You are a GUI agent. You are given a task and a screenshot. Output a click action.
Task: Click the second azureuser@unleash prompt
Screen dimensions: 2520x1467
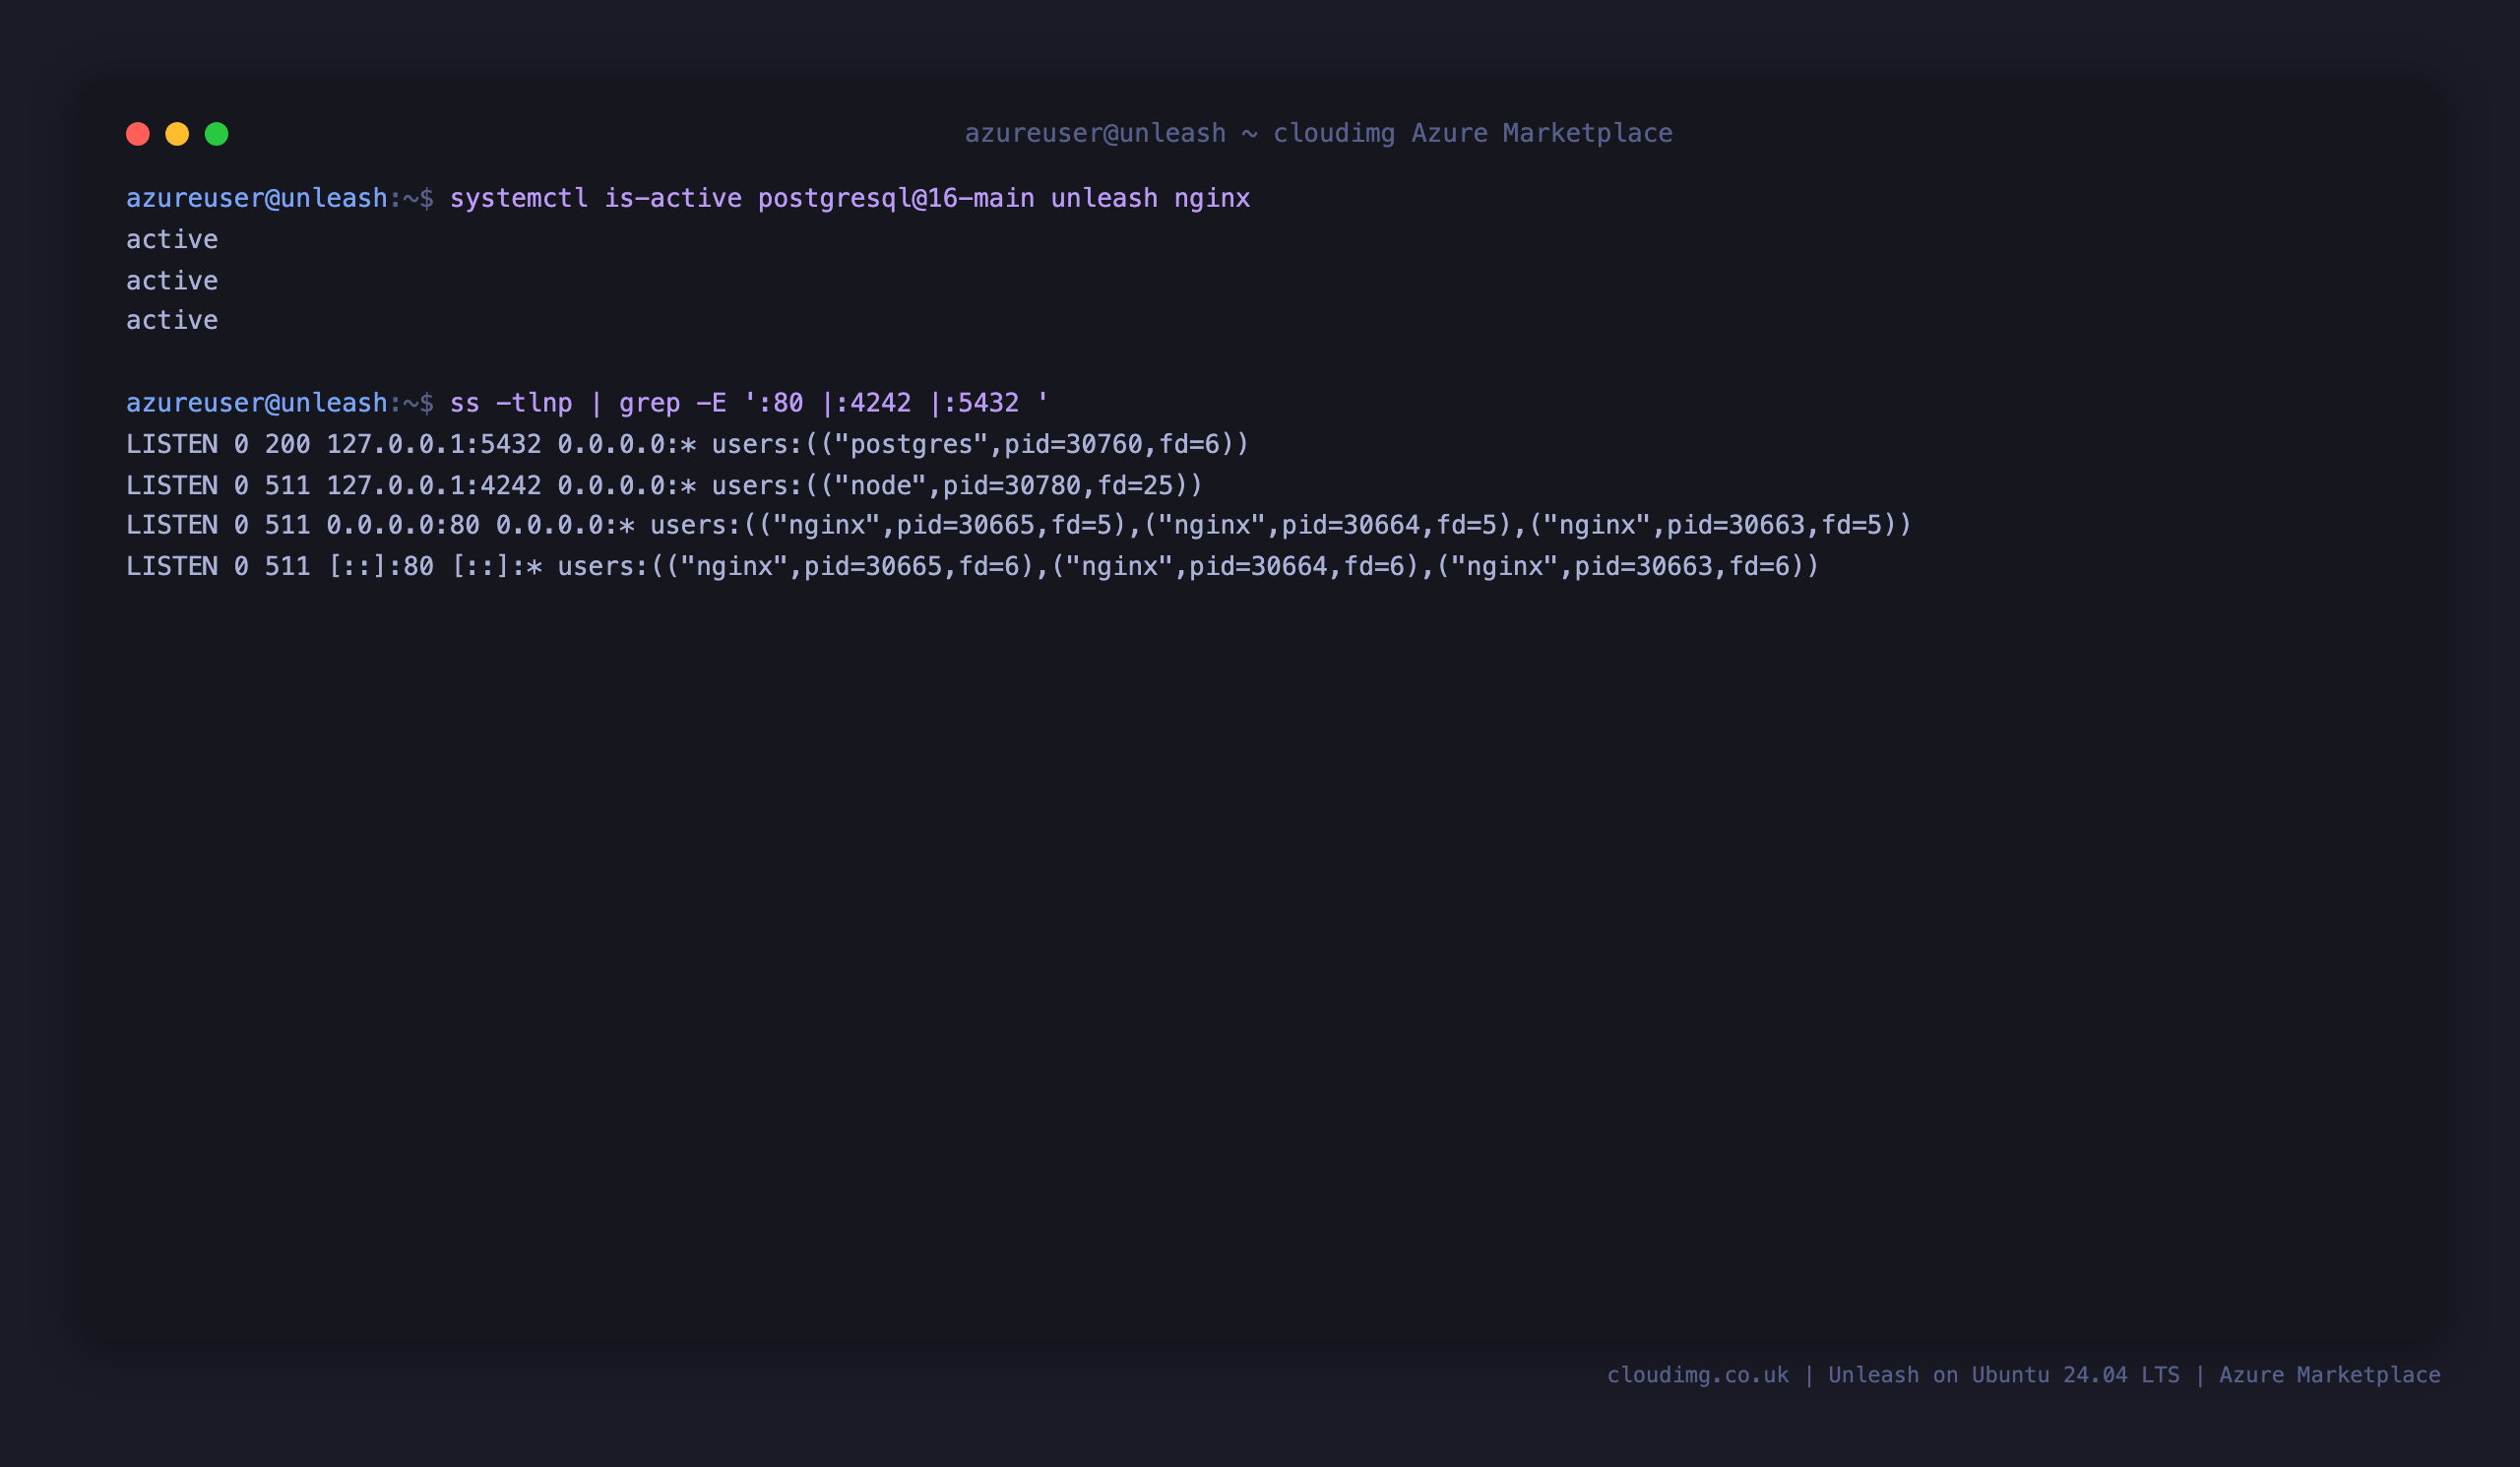tap(257, 403)
